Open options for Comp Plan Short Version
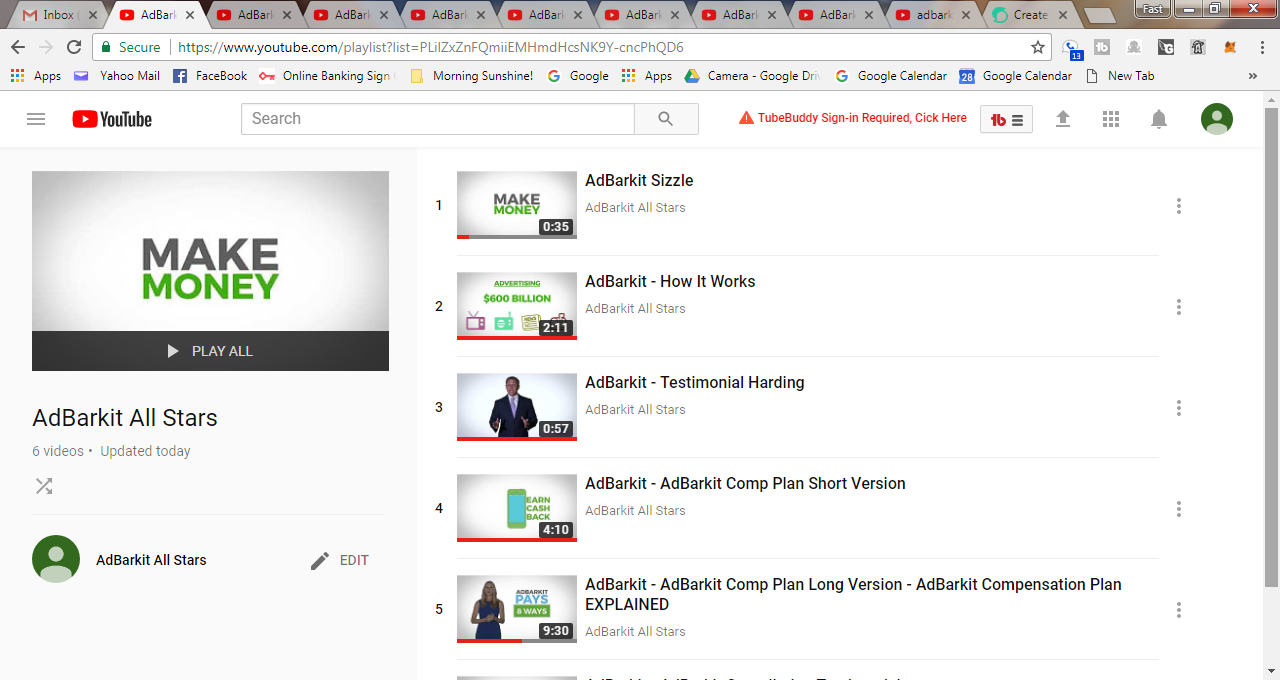The height and width of the screenshot is (680, 1280). (1179, 509)
